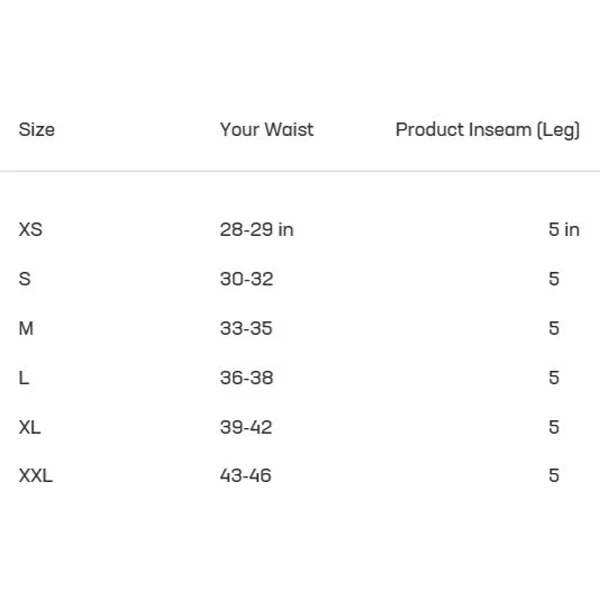
Task: Select the S size row label
Action: coord(24,279)
